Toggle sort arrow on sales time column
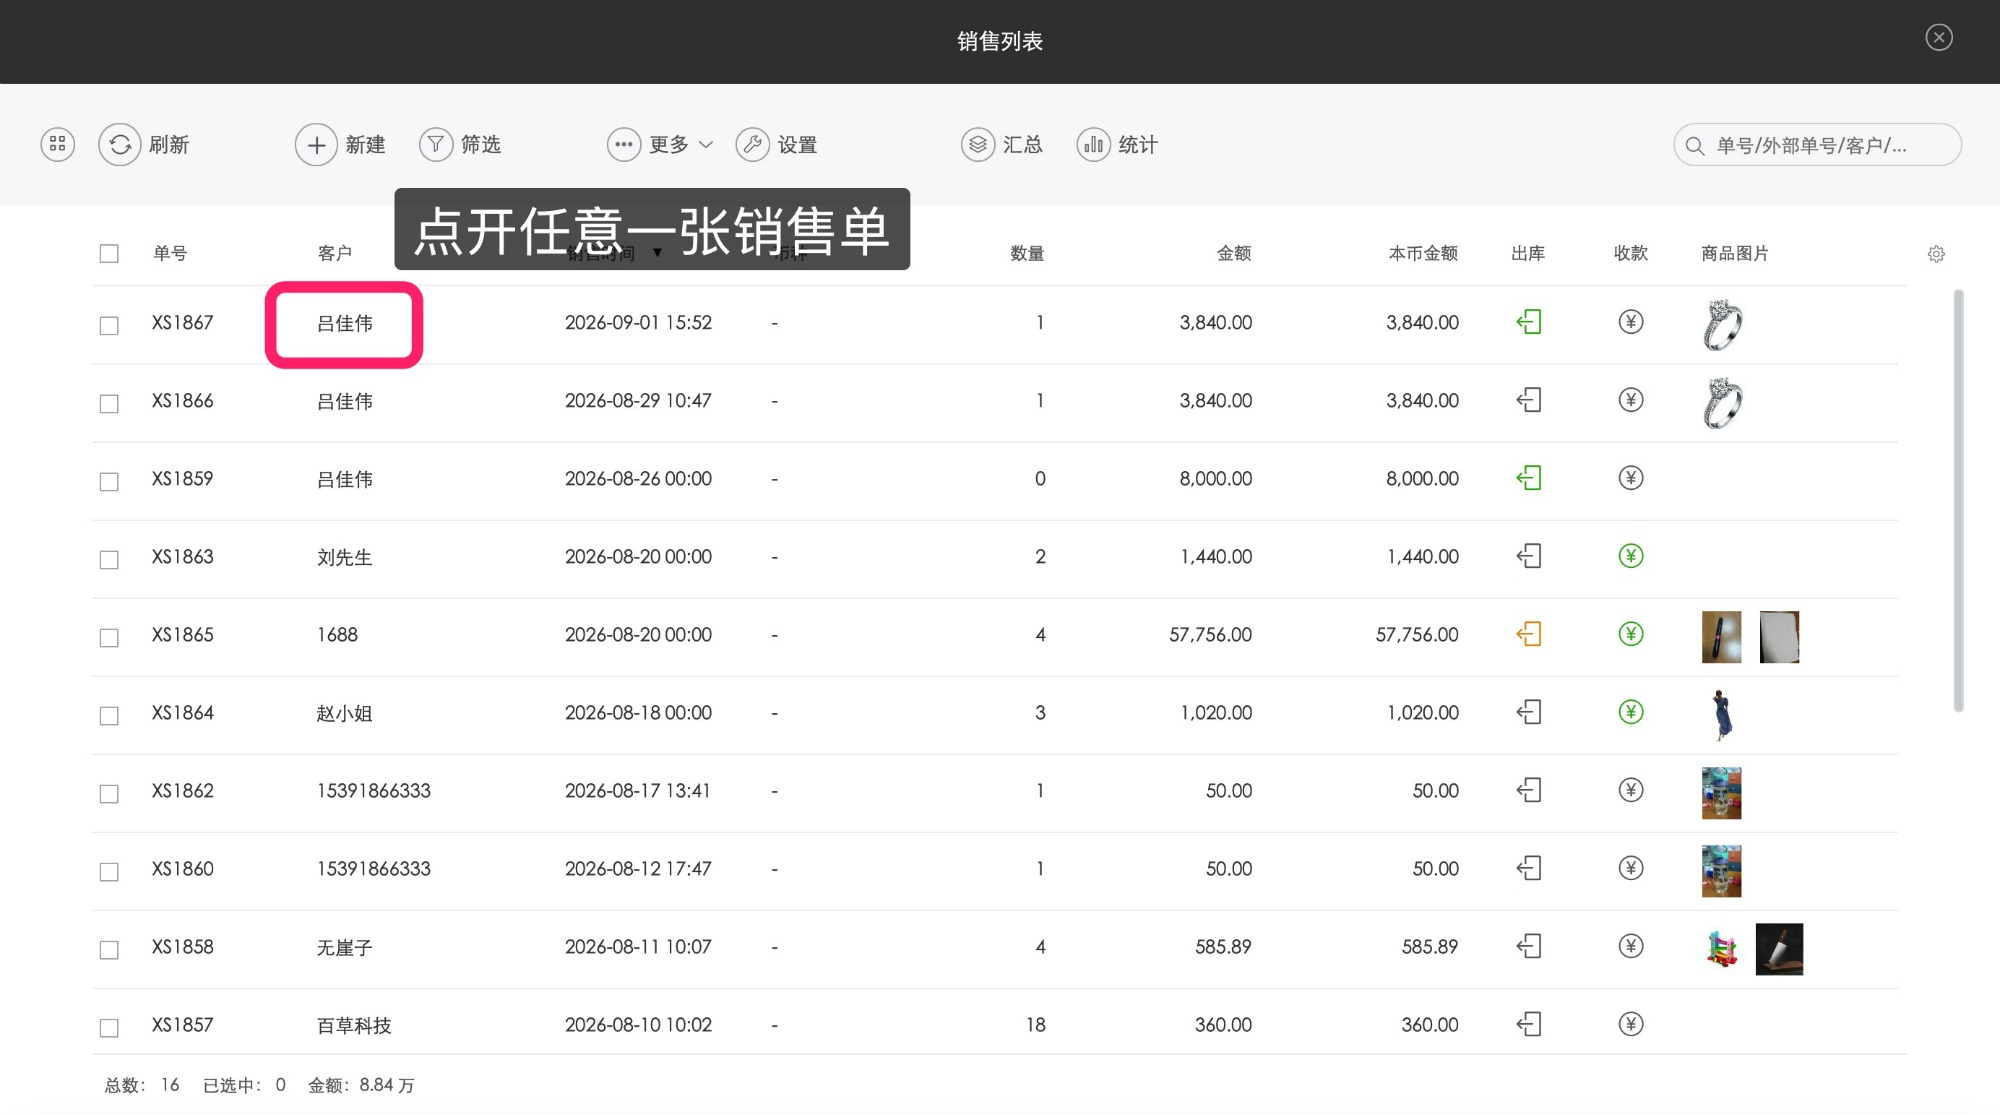Image resolution: width=2000 pixels, height=1115 pixels. point(657,254)
